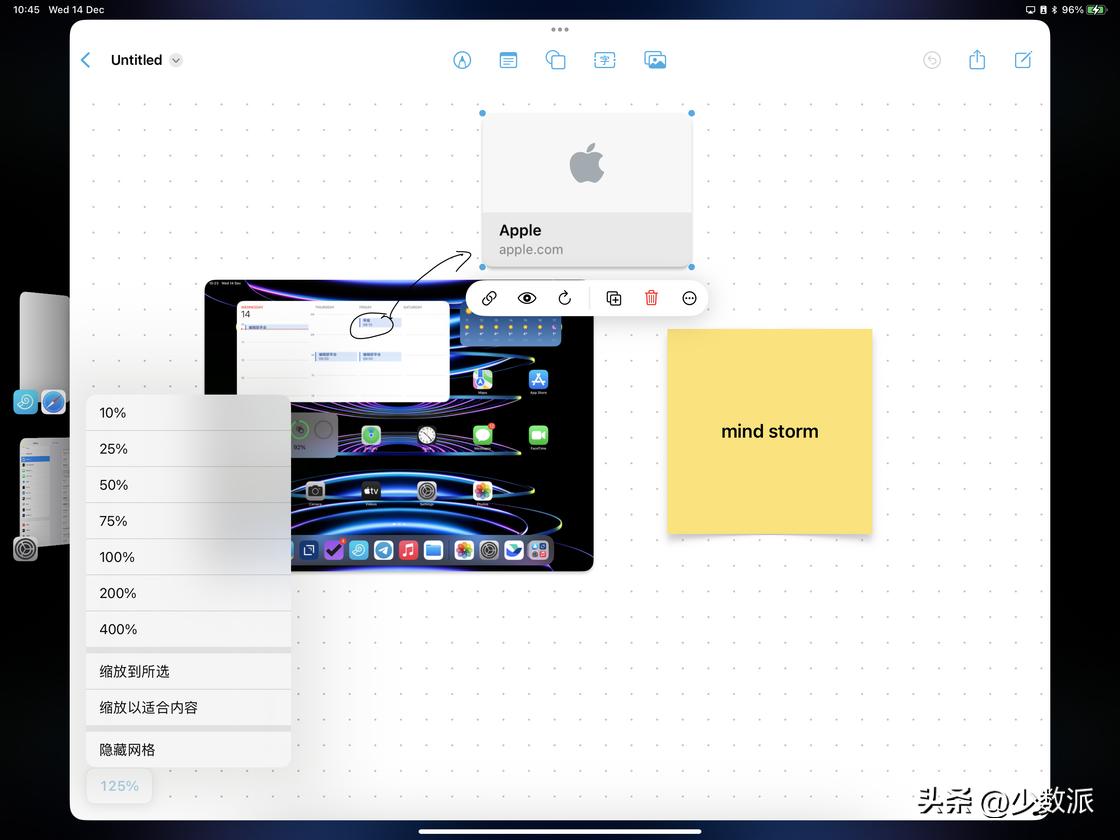
Task: Expand the Untitled board title menu
Action: (x=176, y=60)
